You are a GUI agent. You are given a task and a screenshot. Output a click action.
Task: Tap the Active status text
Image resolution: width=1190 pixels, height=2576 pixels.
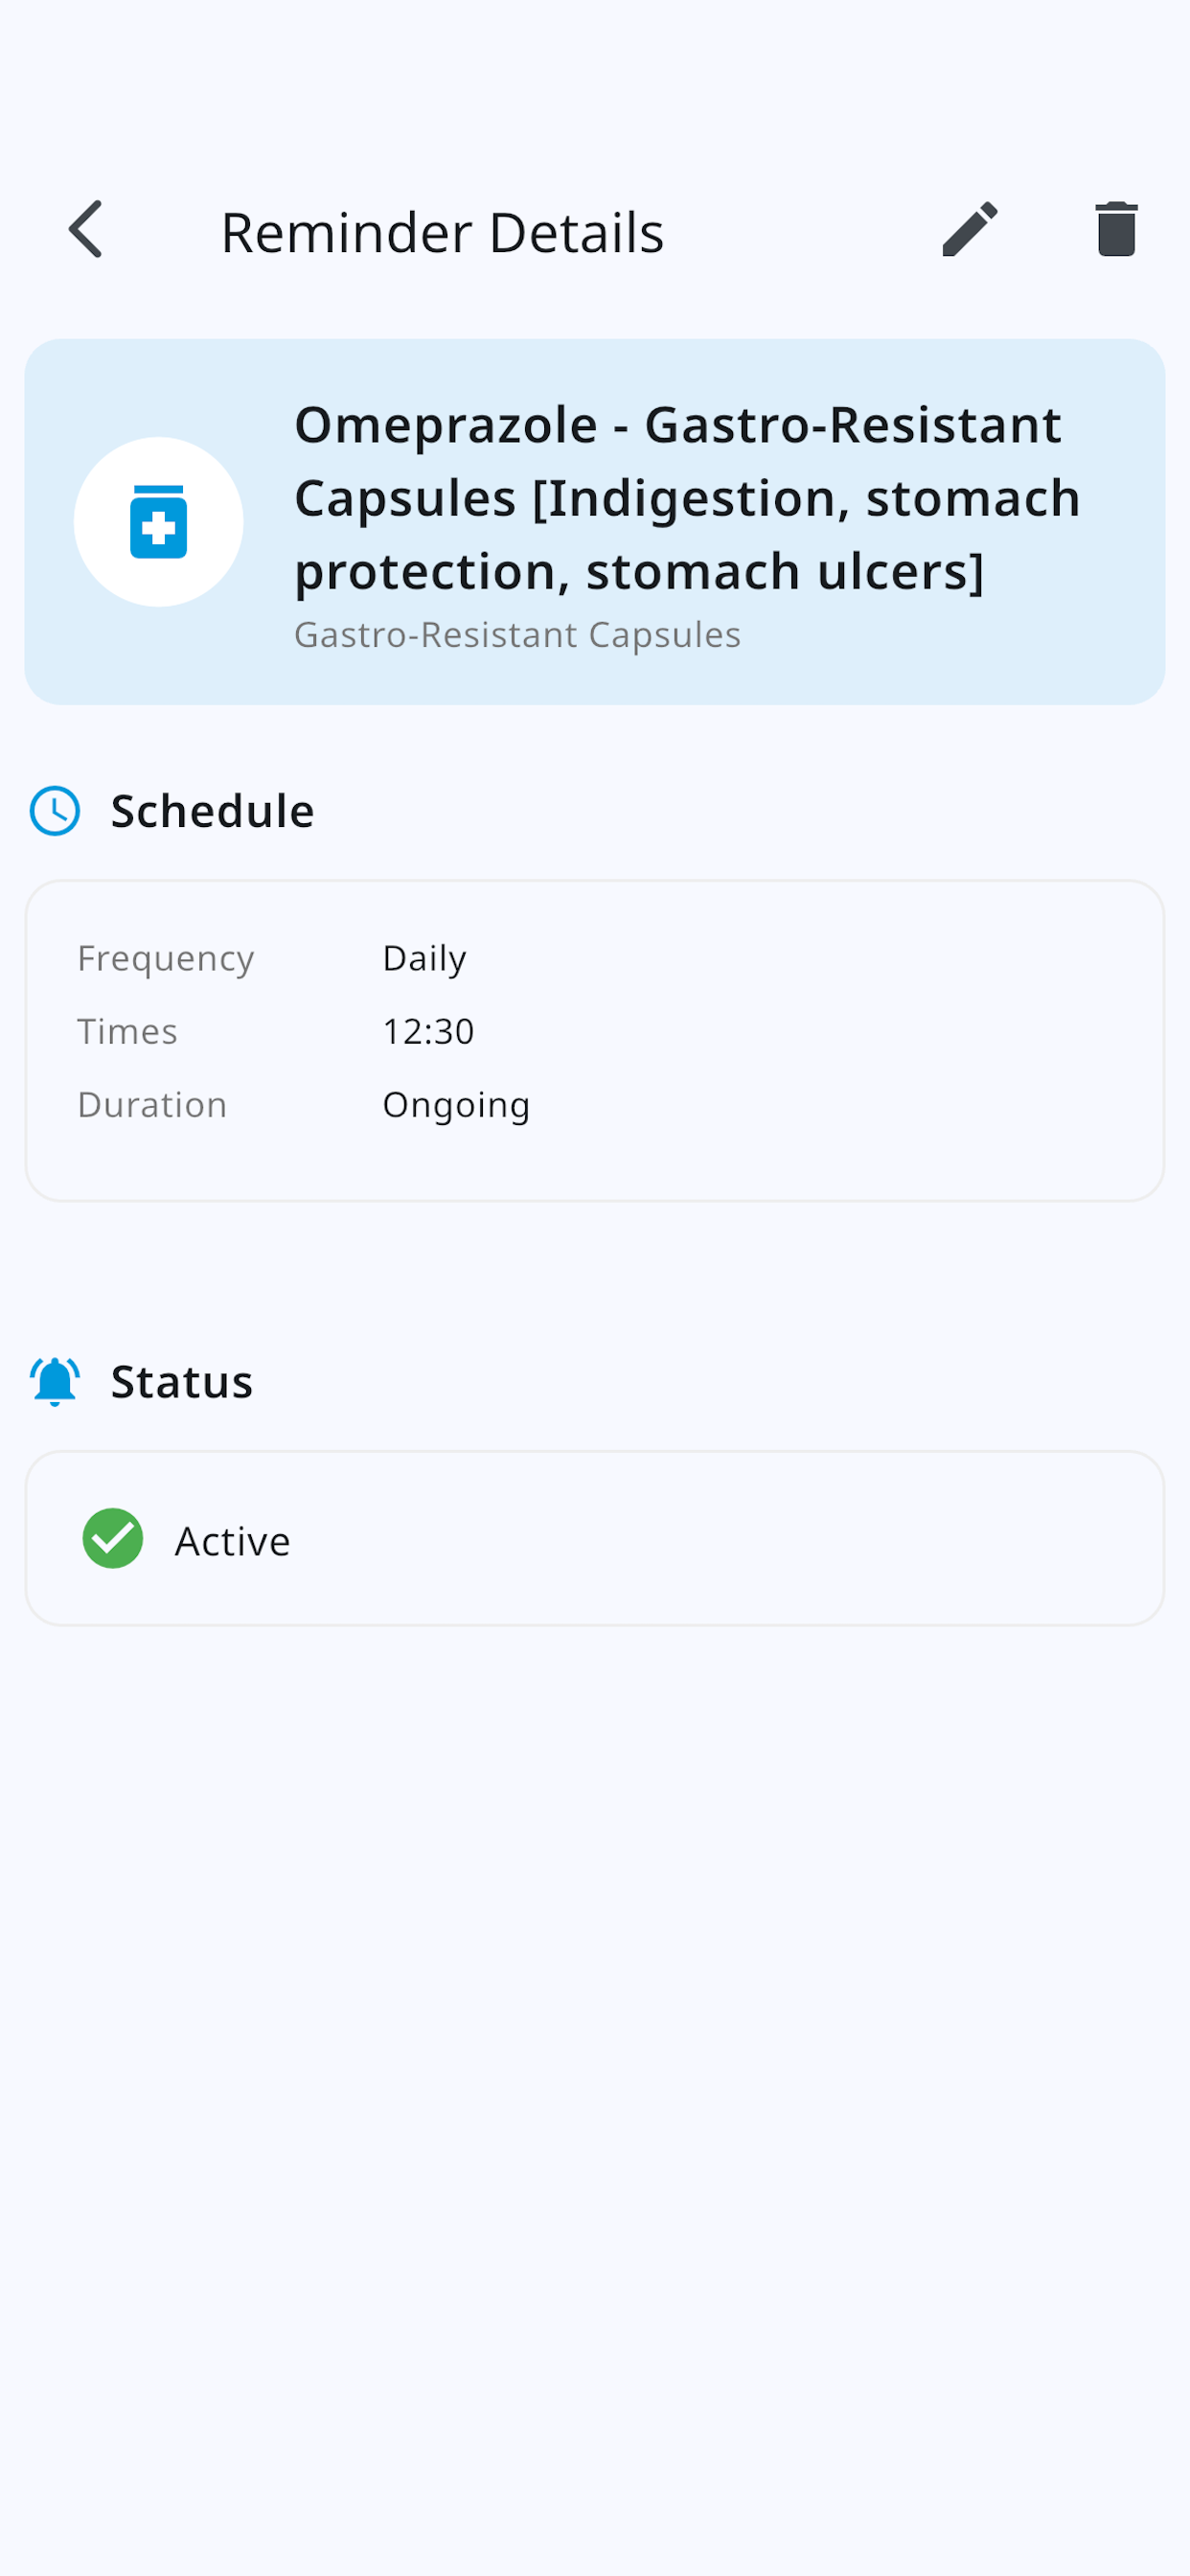pyautogui.click(x=232, y=1541)
